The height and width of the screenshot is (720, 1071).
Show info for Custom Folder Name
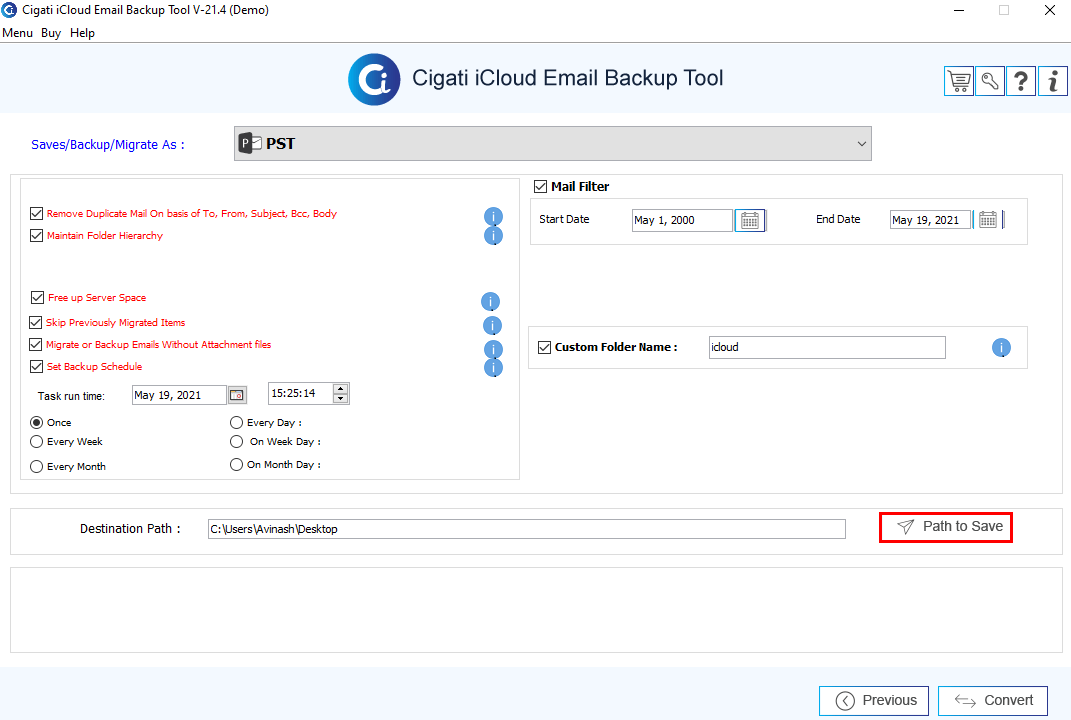tap(1001, 348)
